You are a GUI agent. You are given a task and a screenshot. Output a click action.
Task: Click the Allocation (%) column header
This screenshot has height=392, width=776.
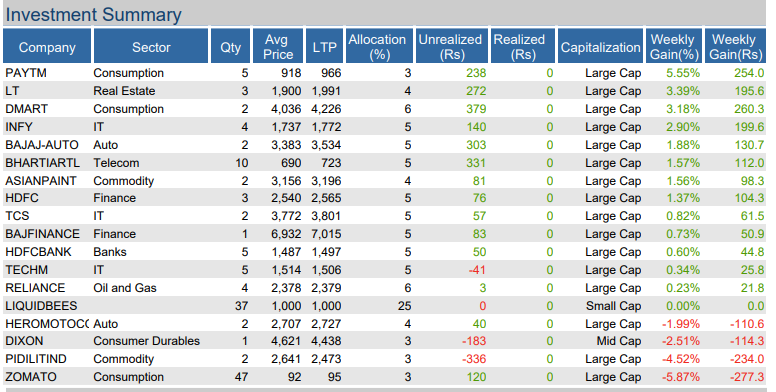[379, 46]
